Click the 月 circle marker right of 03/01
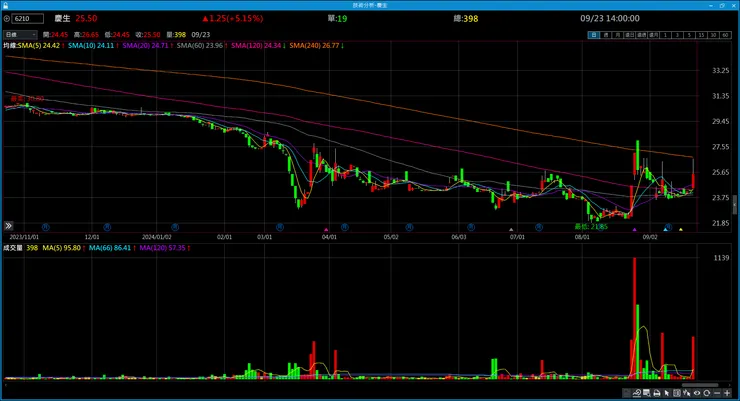Image resolution: width=740 pixels, height=401 pixels. [x=280, y=227]
